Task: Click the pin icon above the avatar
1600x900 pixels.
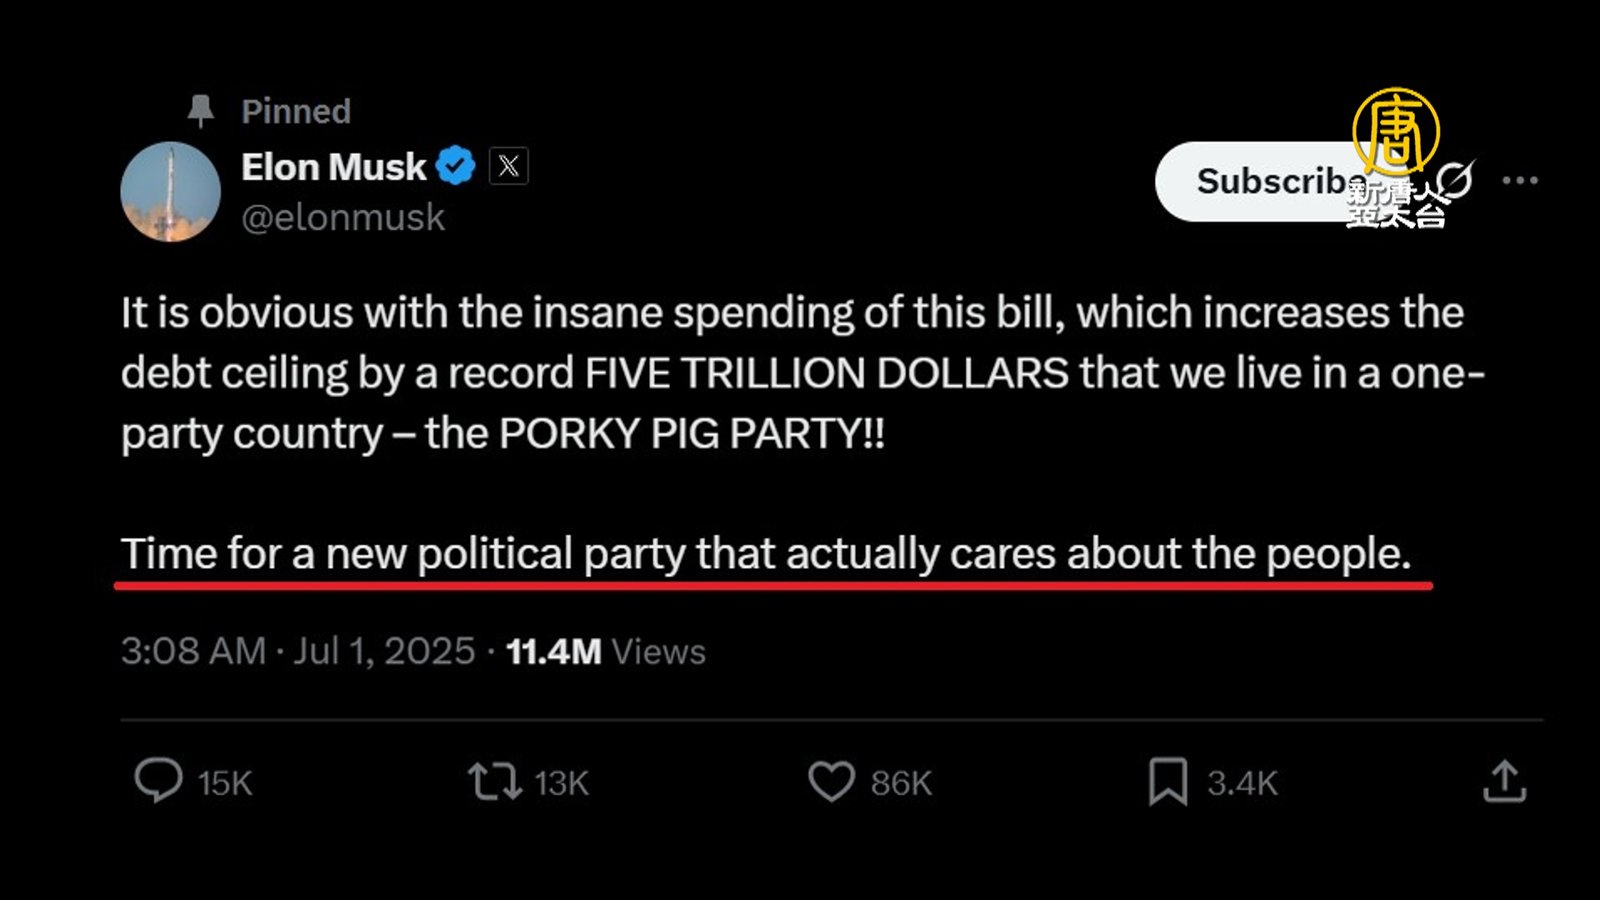Action: coord(201,111)
